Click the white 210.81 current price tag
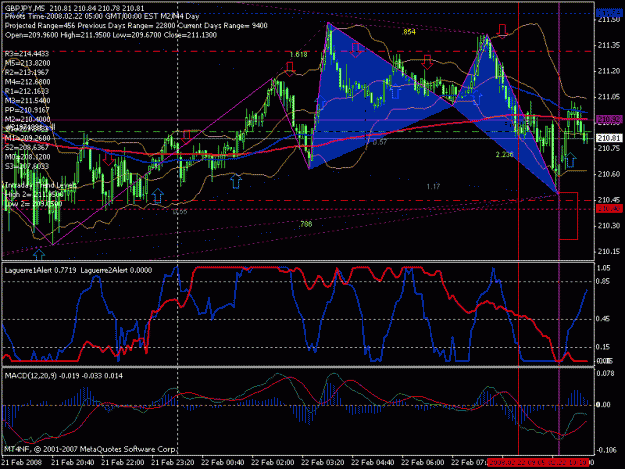The height and width of the screenshot is (469, 625). tap(609, 138)
